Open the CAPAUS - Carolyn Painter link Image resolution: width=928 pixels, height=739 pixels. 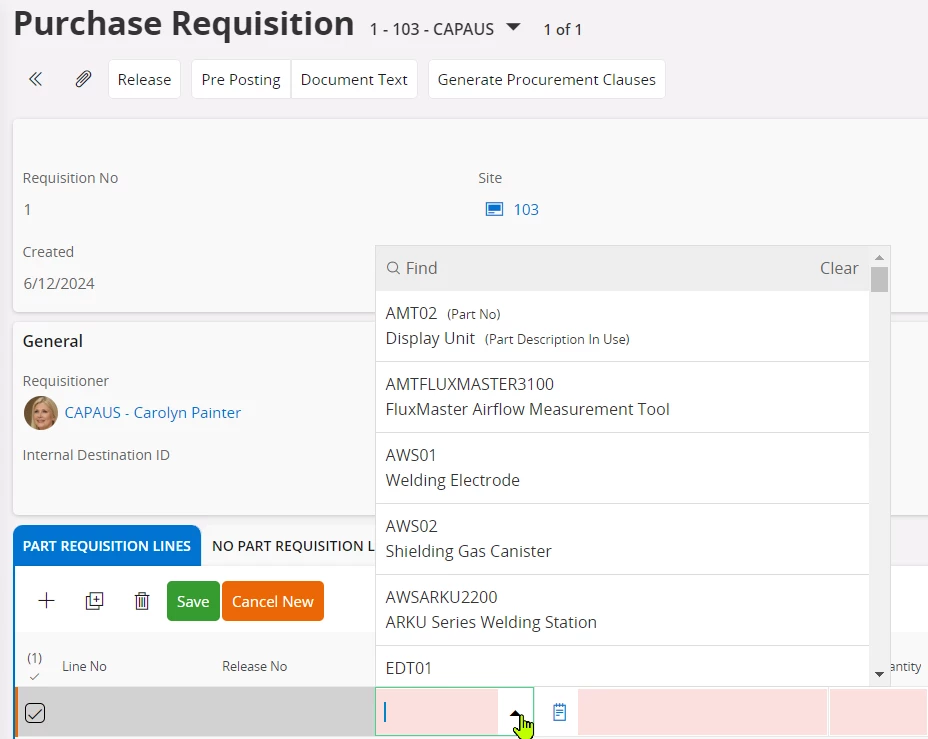[153, 413]
